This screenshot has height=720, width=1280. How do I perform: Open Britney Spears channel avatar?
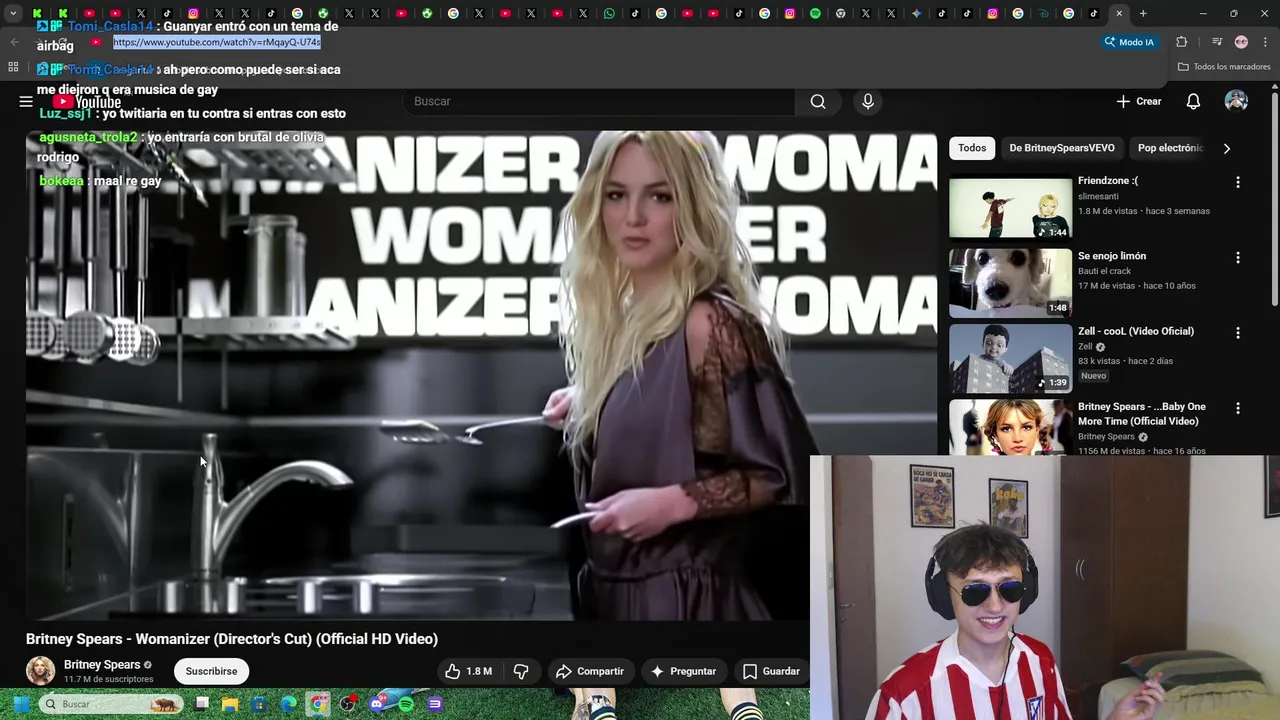click(x=40, y=671)
